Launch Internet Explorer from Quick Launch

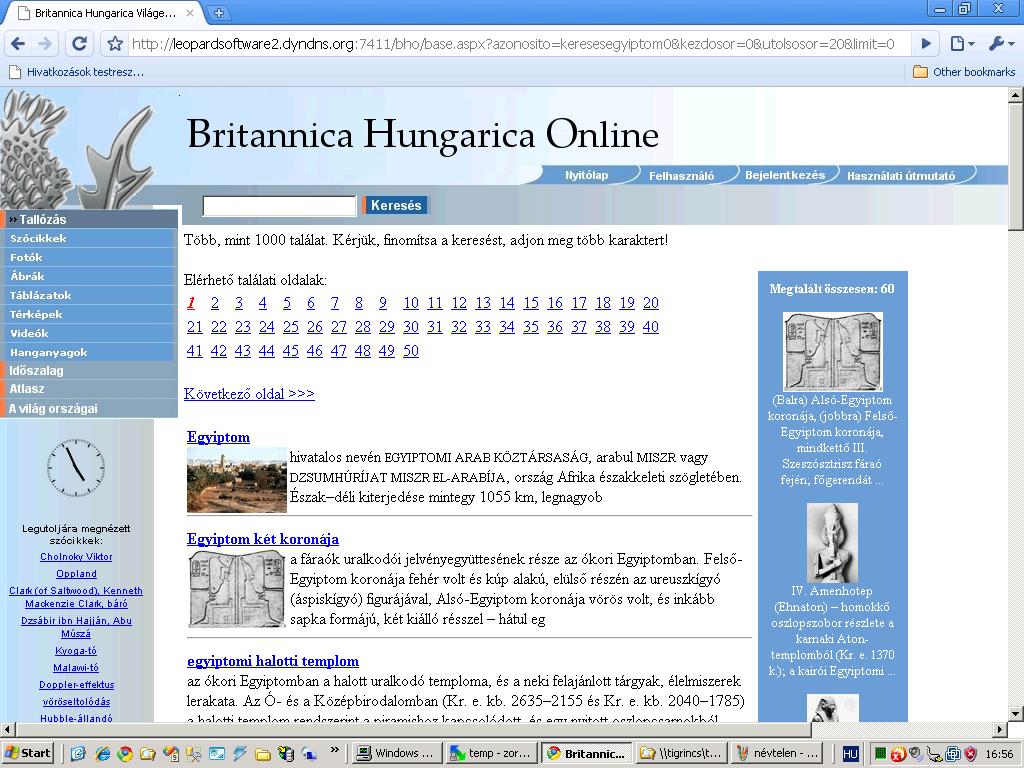point(103,754)
